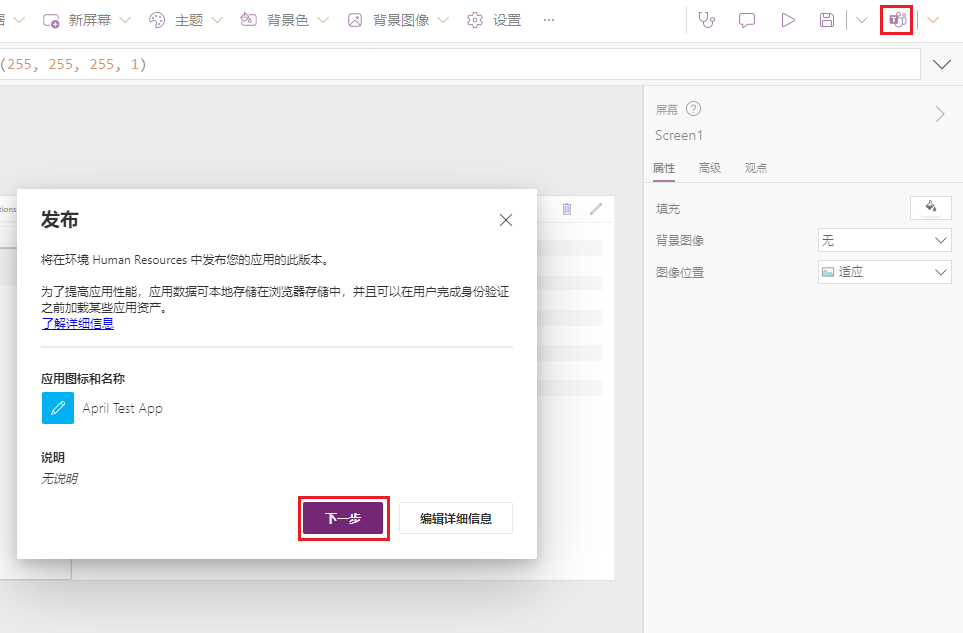
Task: Collapse the properties pane with the right arrow
Action: 940,114
